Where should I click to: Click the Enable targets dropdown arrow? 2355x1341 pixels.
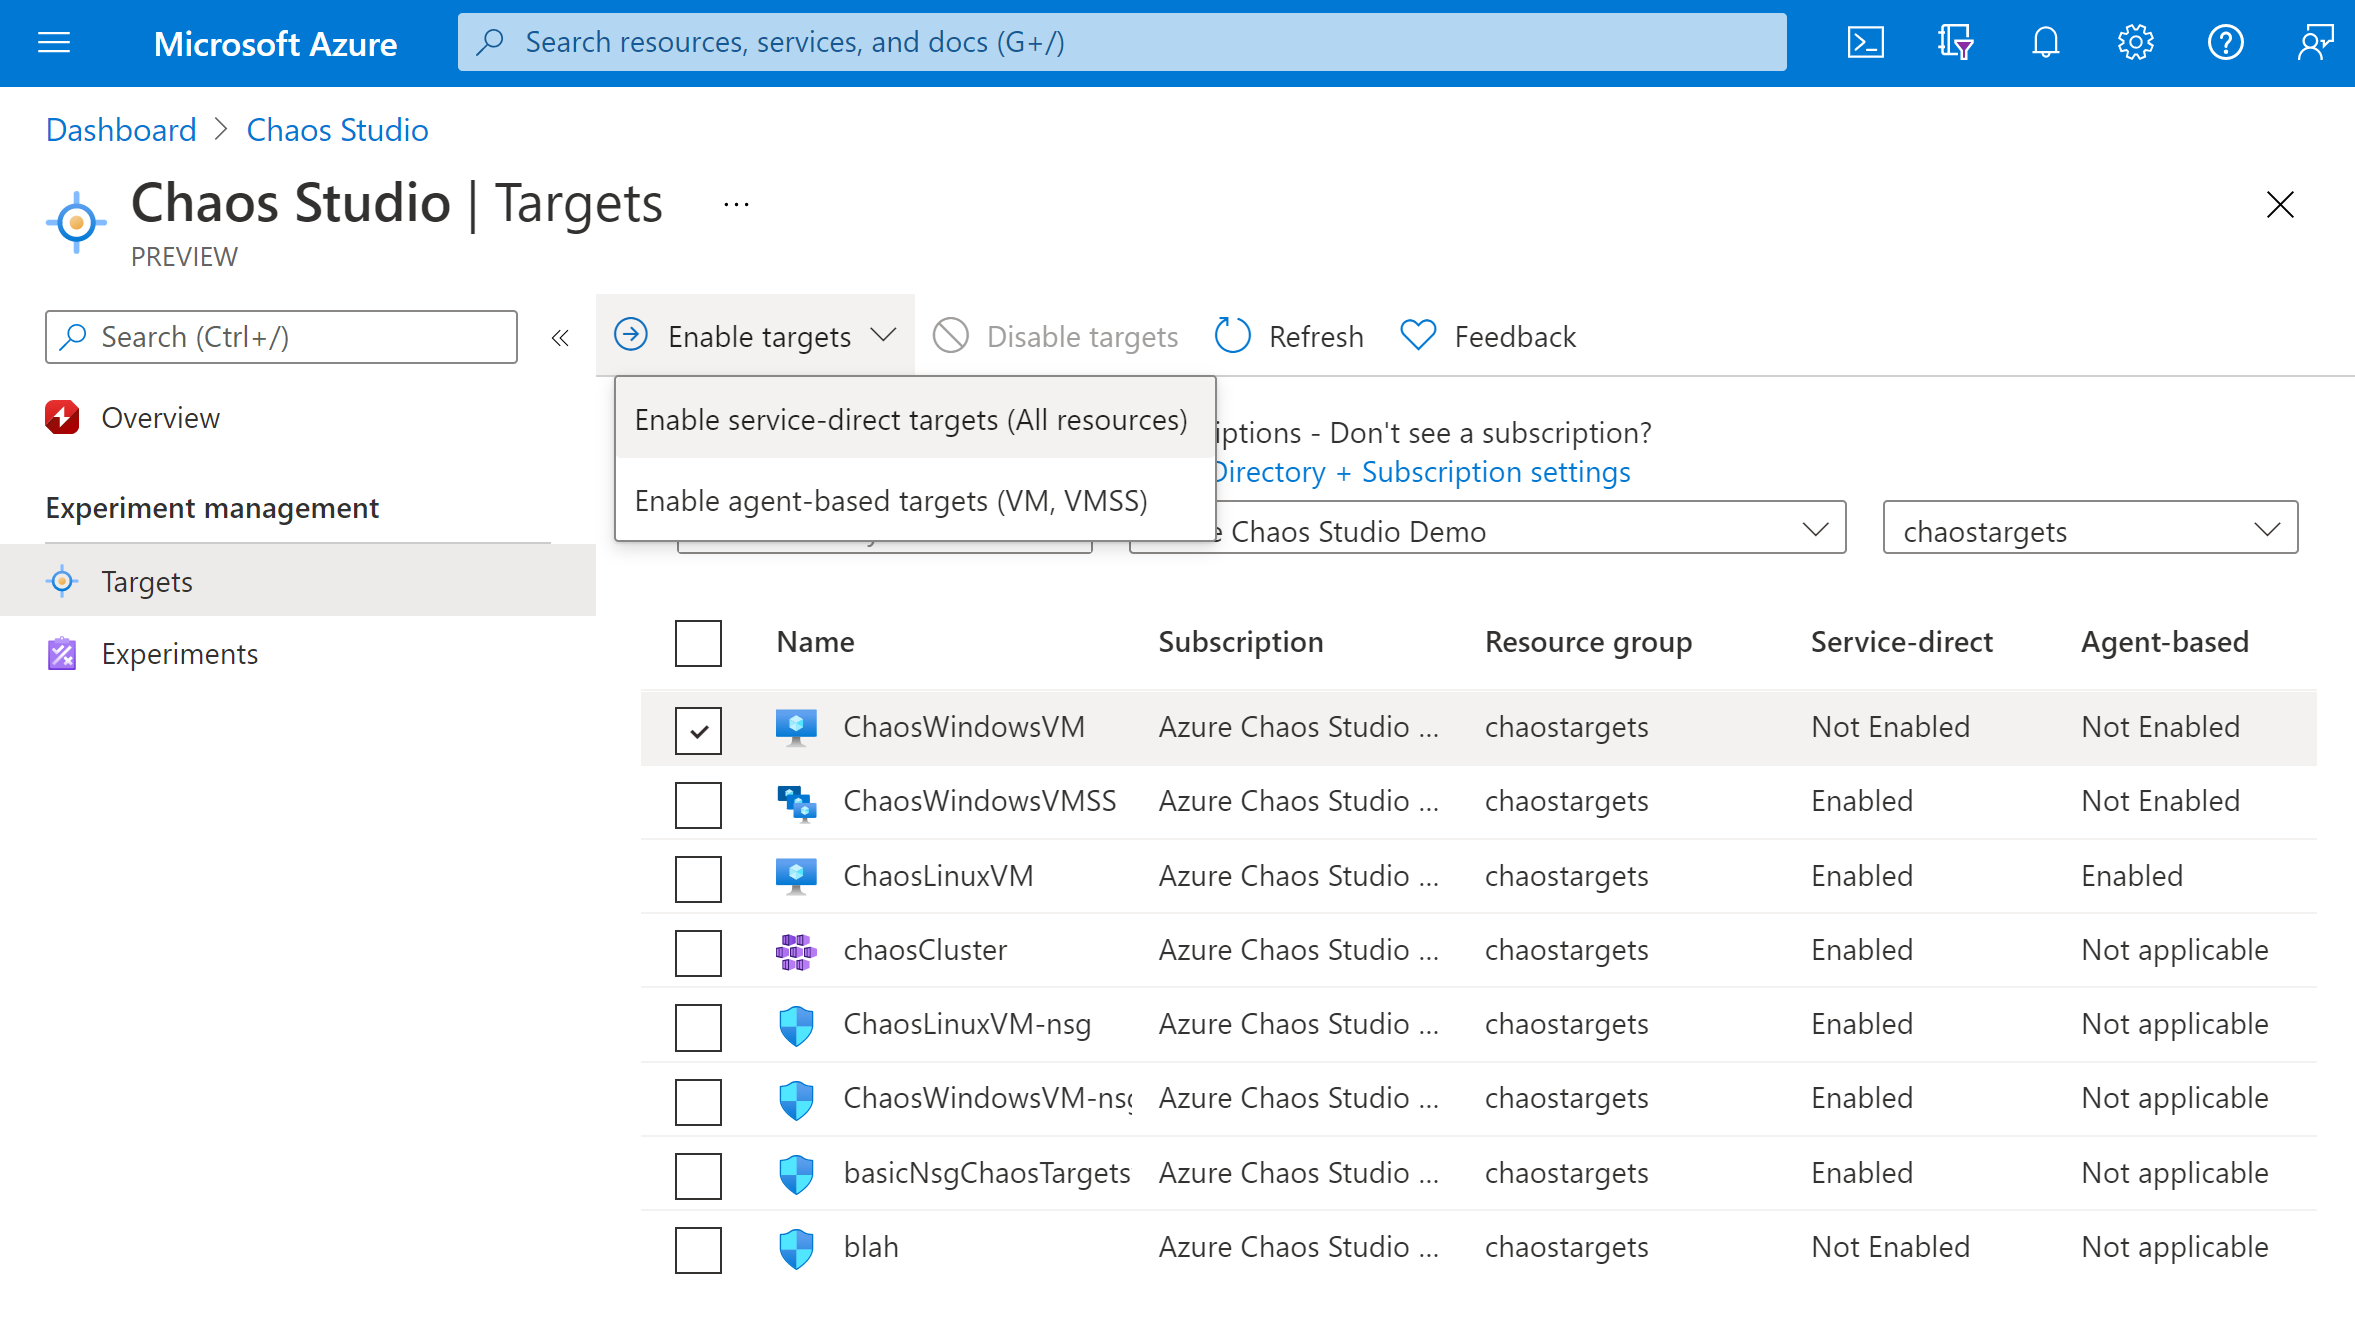885,335
